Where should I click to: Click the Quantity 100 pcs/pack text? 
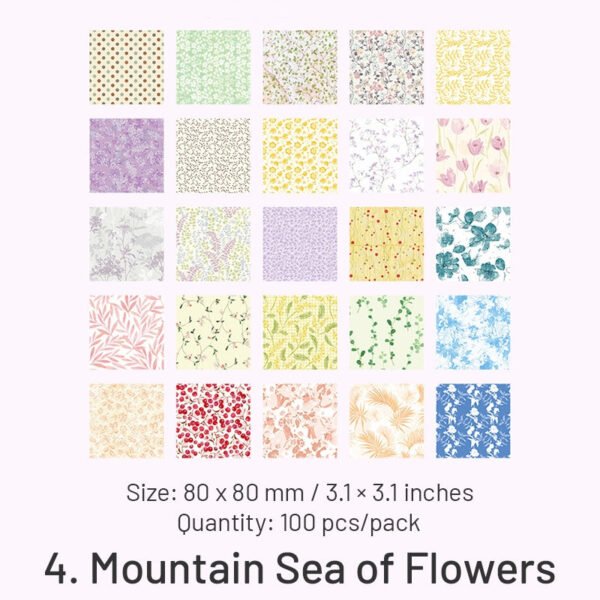point(298,523)
